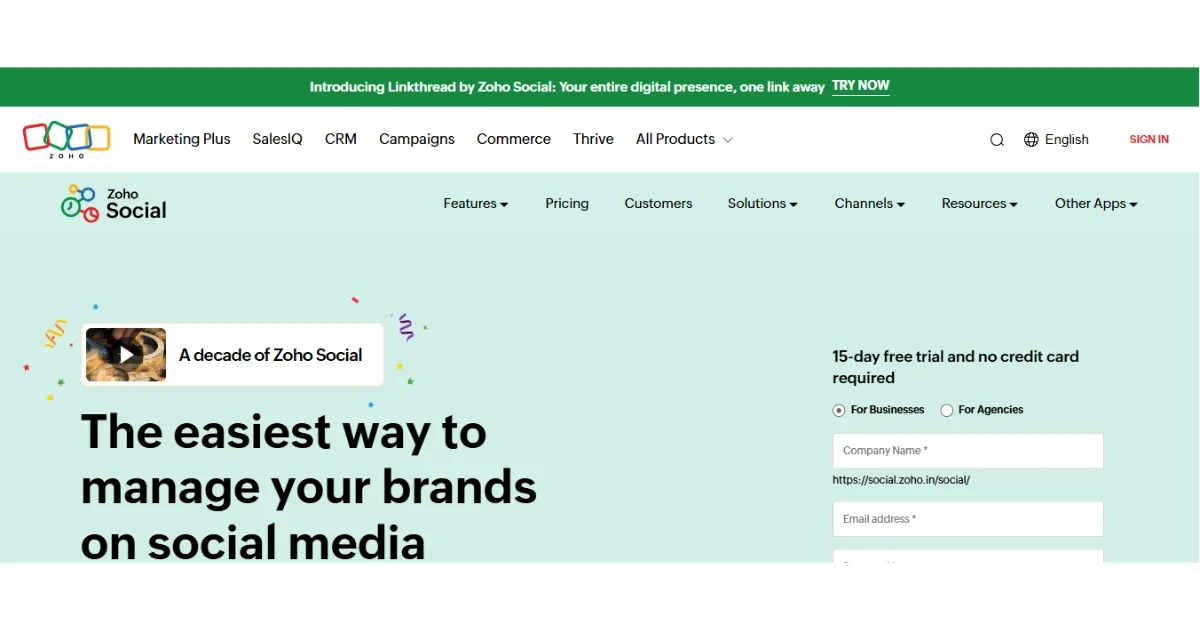Expand the Features menu
1200x628 pixels.
point(476,203)
